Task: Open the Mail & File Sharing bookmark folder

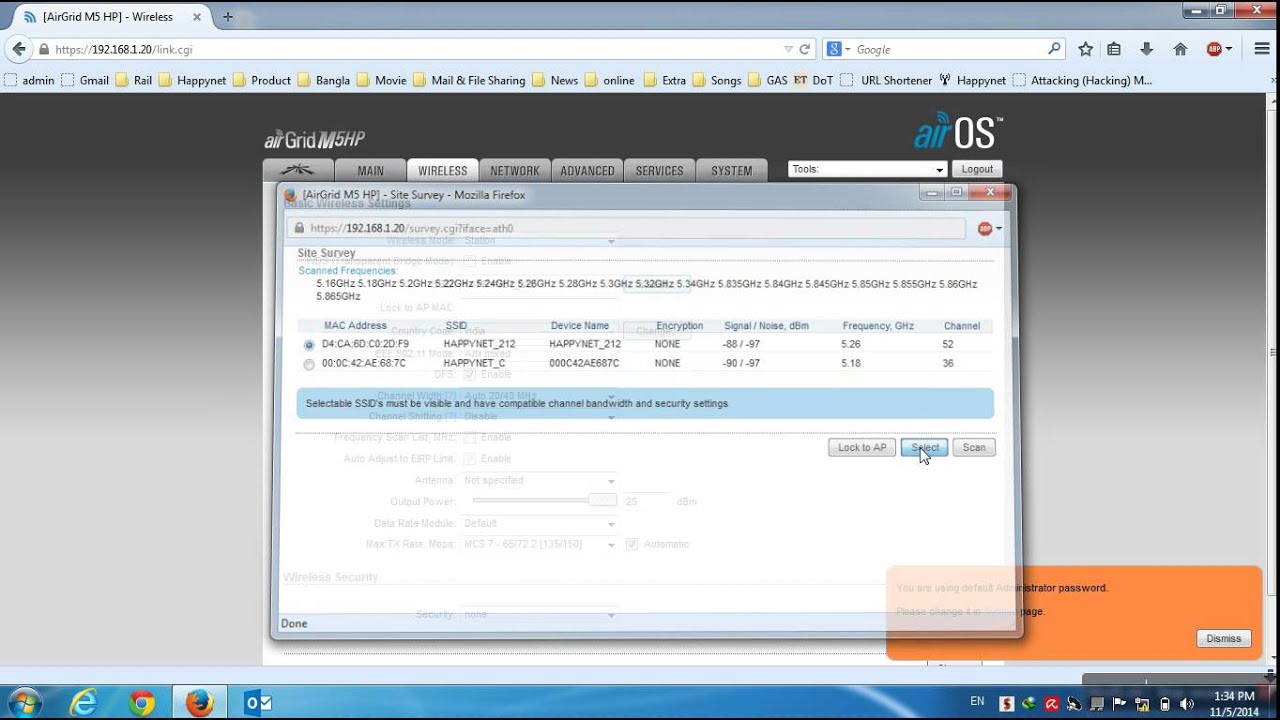Action: tap(469, 80)
